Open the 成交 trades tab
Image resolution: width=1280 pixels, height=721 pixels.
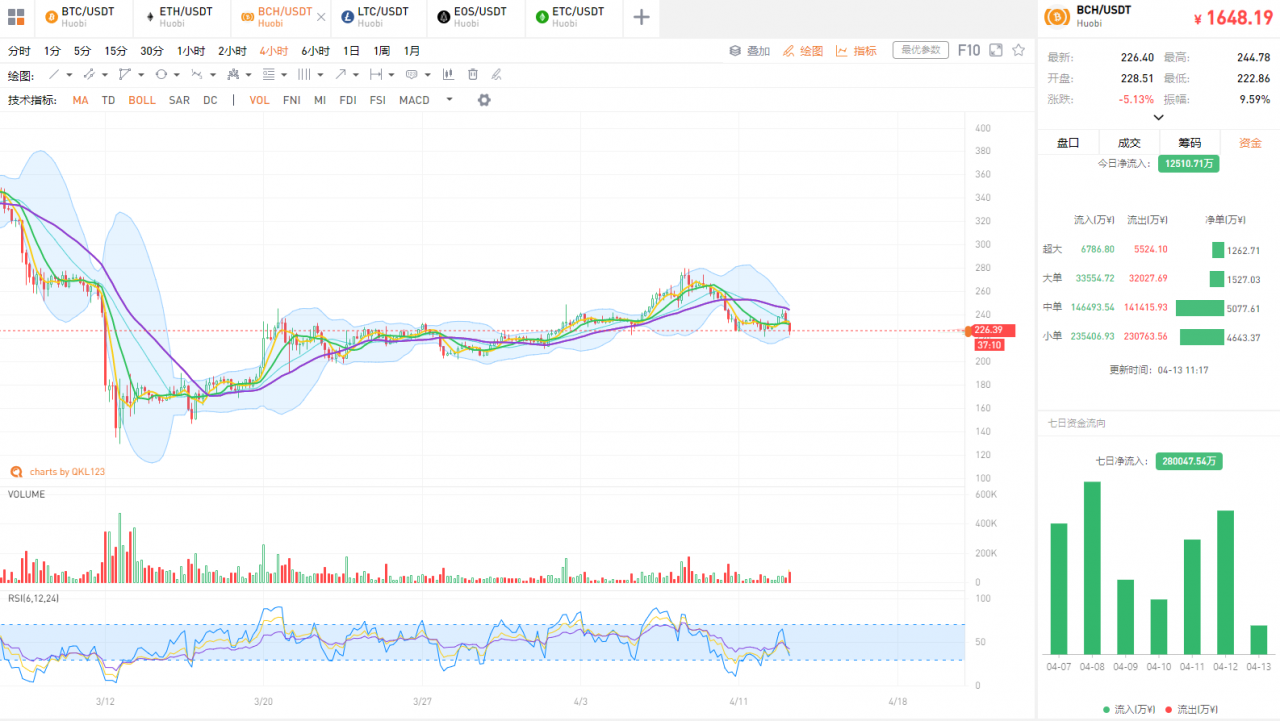[1129, 143]
